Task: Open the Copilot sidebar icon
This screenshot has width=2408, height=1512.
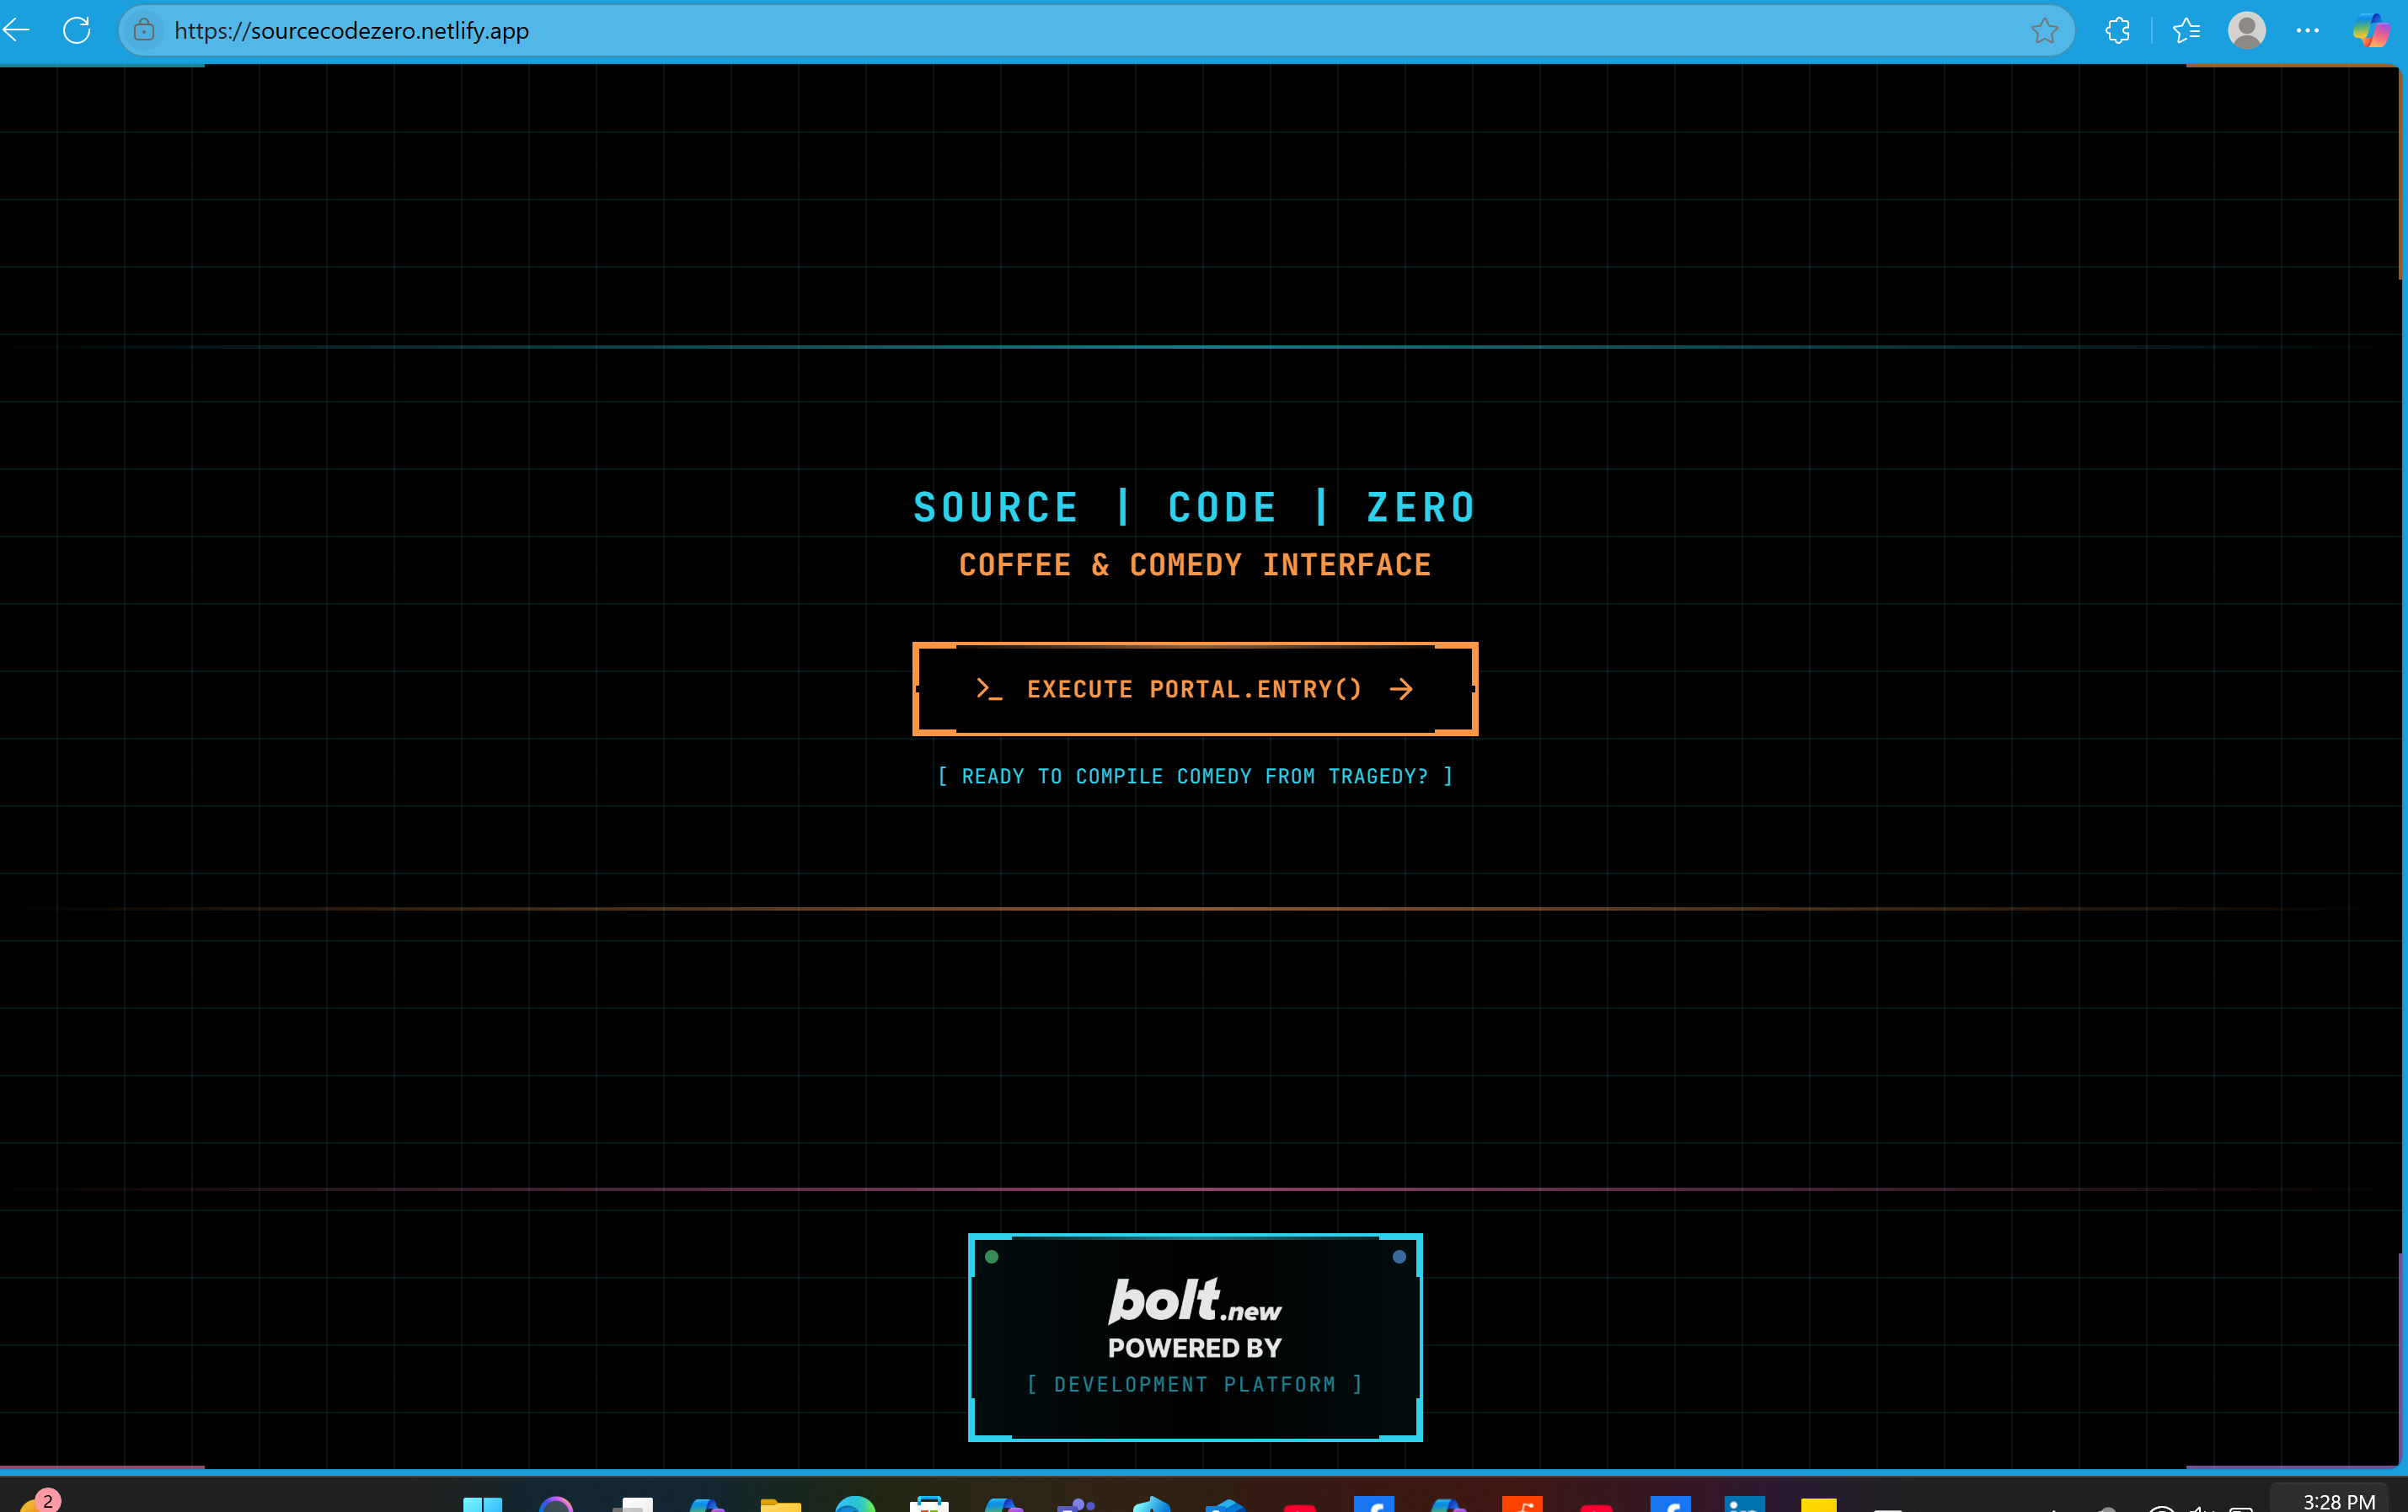Action: tap(2371, 30)
